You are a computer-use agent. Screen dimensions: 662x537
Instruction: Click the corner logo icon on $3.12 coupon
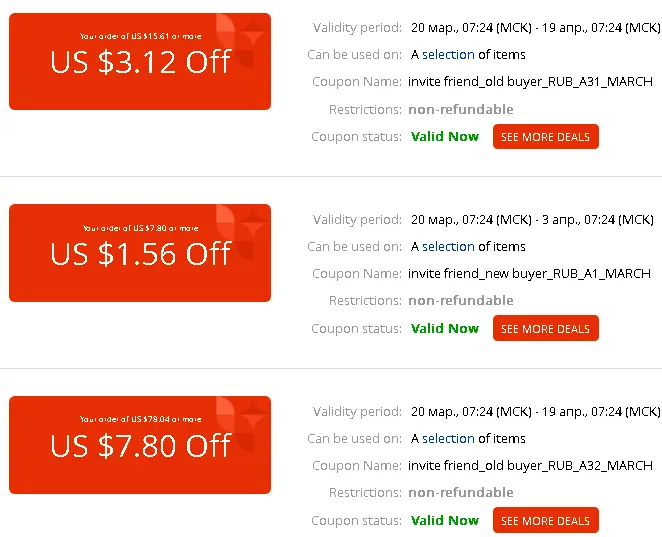[241, 41]
